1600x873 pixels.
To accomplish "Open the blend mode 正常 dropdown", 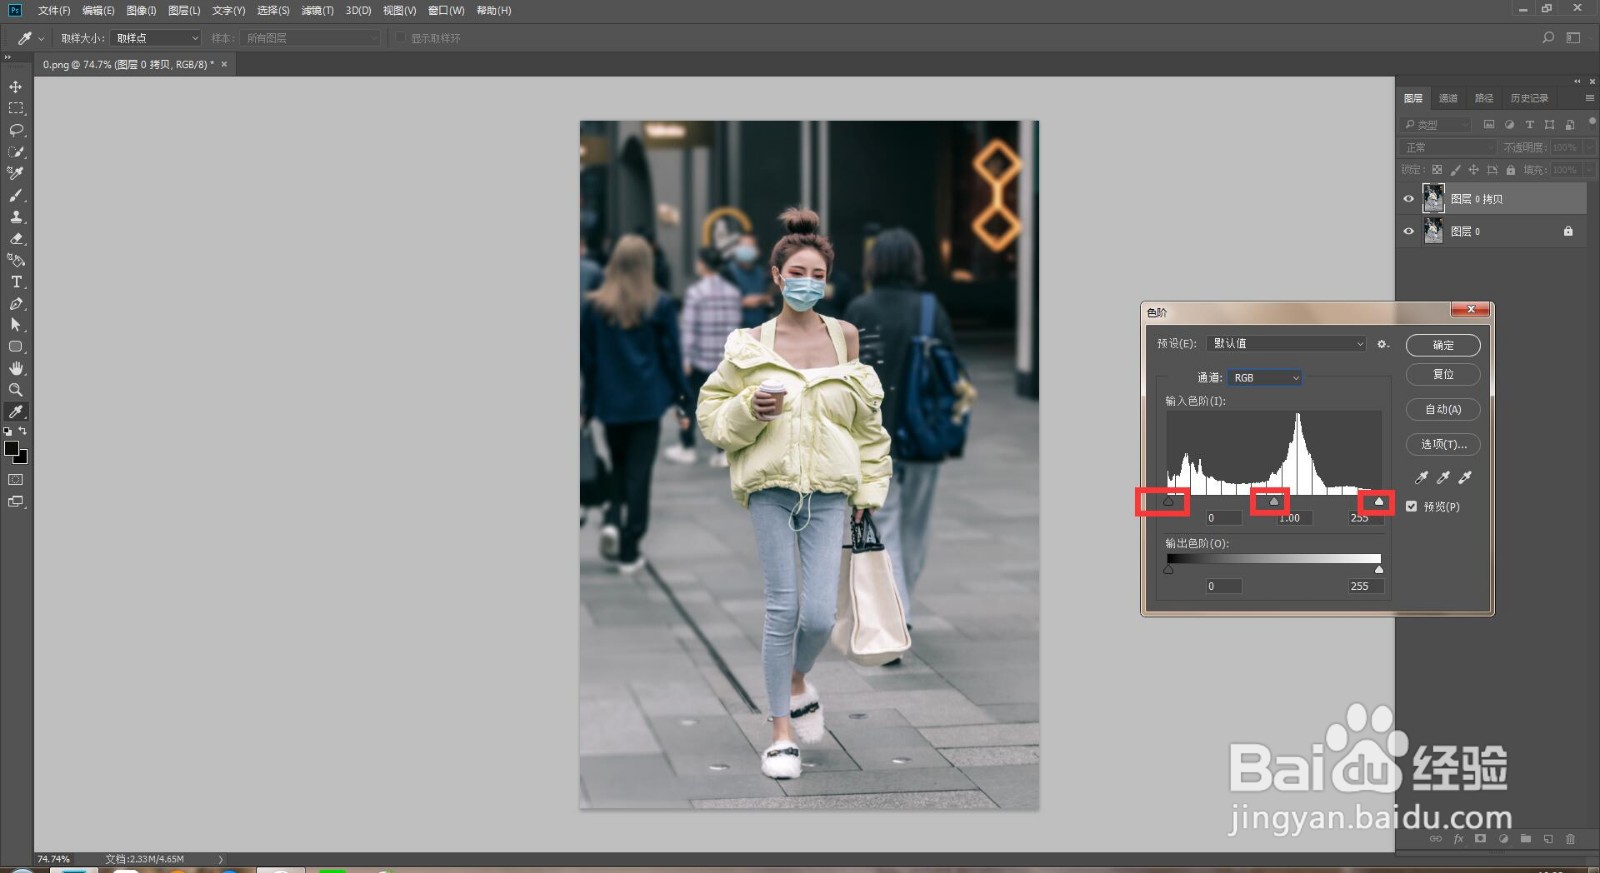I will pos(1448,147).
